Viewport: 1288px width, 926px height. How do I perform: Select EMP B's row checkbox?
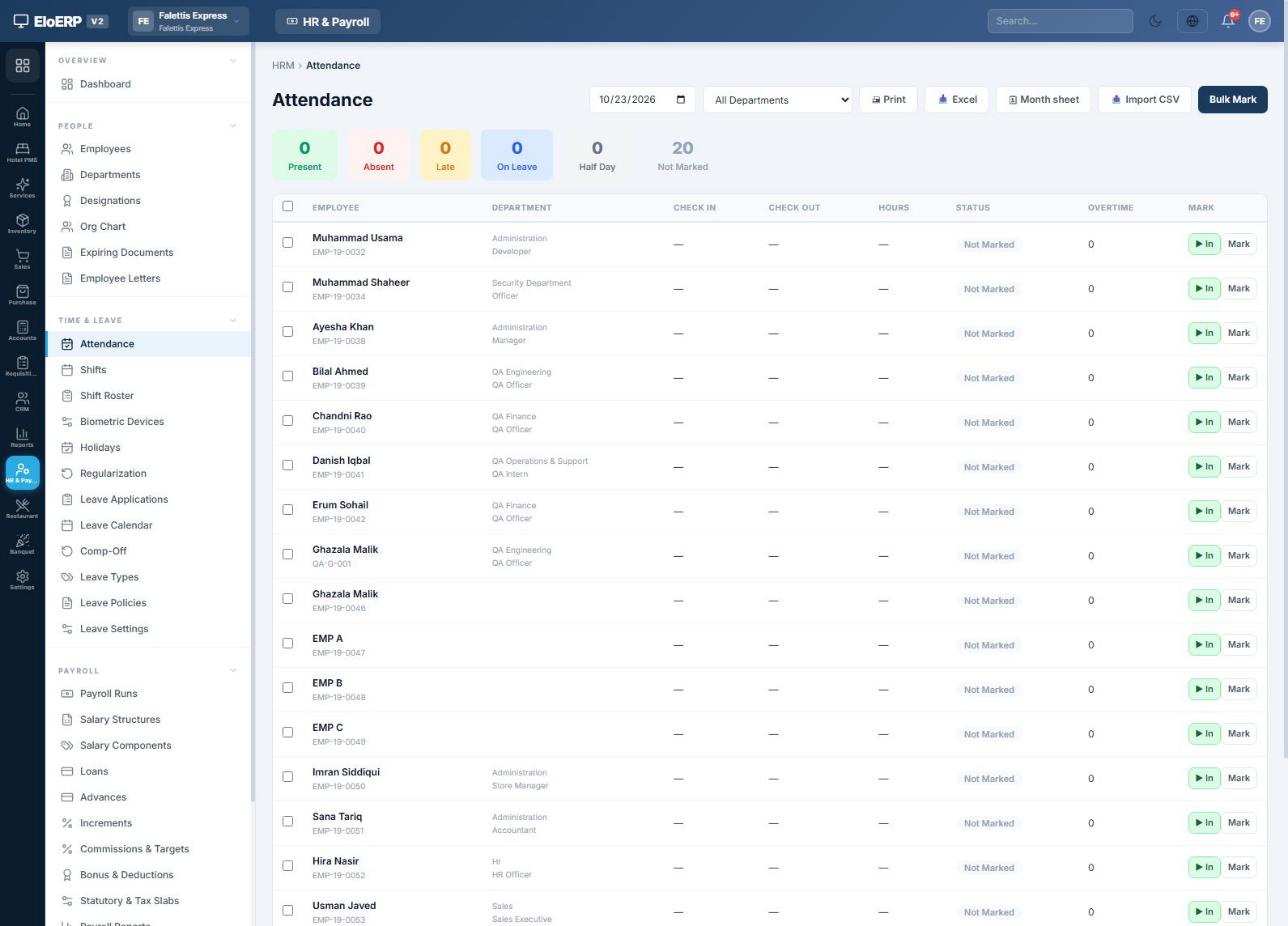[288, 687]
